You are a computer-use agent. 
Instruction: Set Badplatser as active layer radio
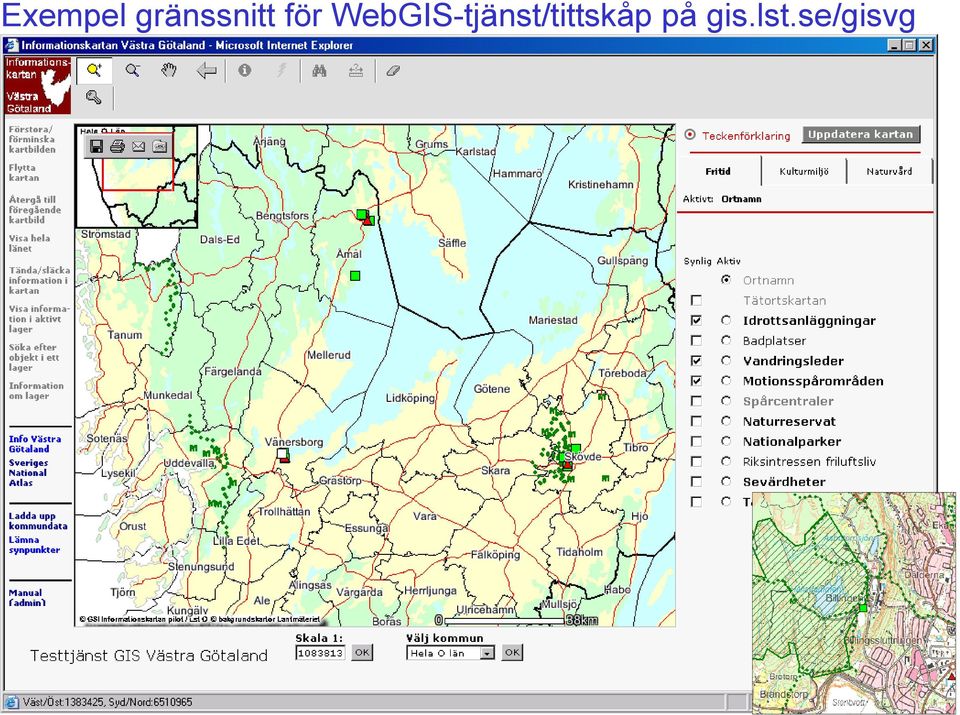tap(726, 340)
